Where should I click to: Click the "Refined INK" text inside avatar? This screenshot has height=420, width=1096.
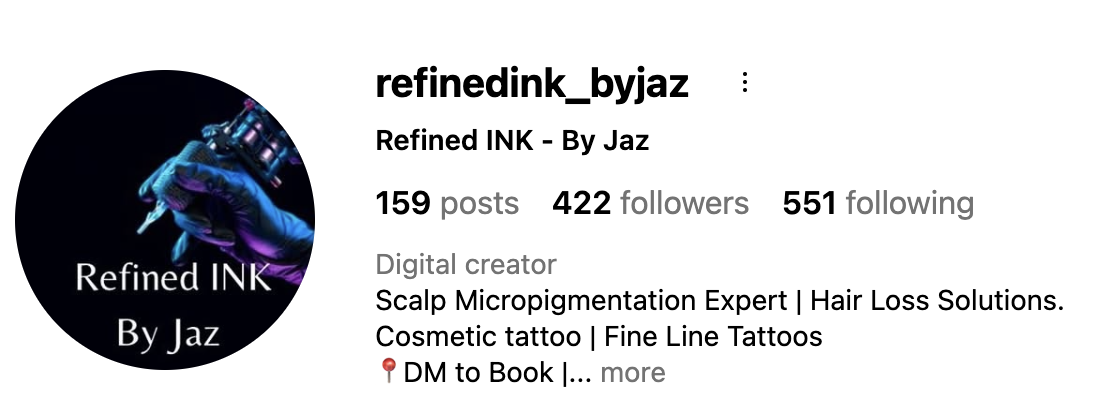[x=173, y=277]
